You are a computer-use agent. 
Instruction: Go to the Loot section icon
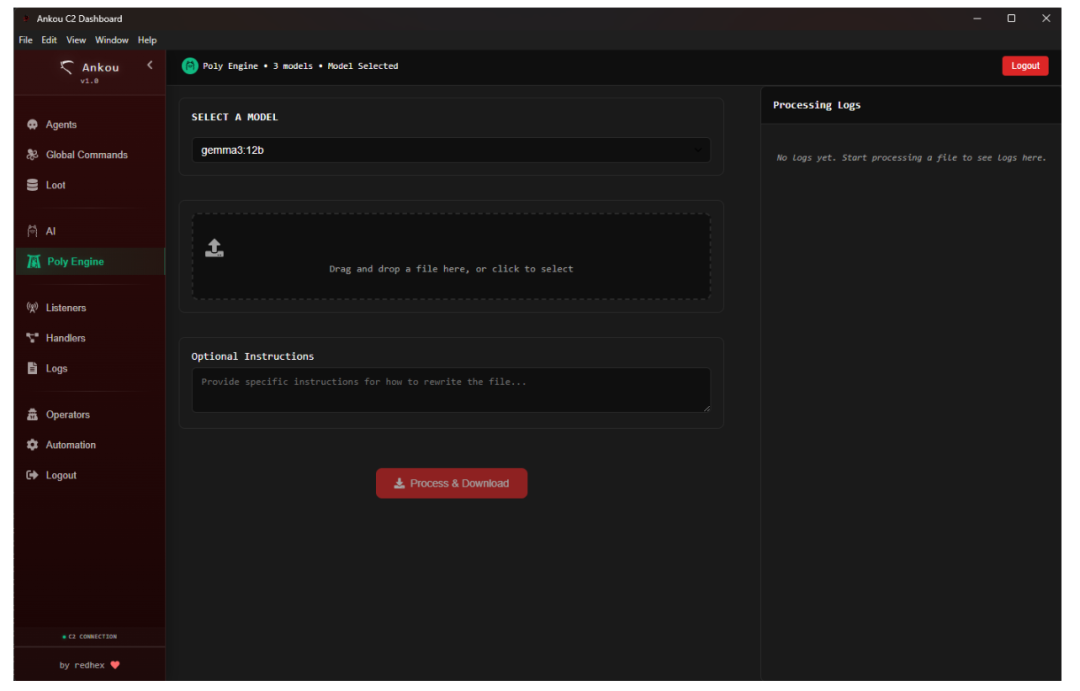32,185
